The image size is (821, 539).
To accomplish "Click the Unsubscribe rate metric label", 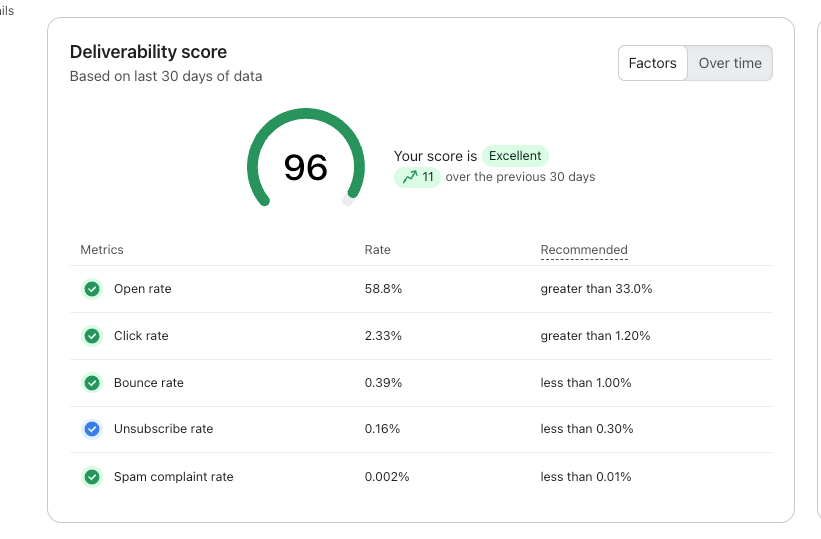I will tap(164, 429).
